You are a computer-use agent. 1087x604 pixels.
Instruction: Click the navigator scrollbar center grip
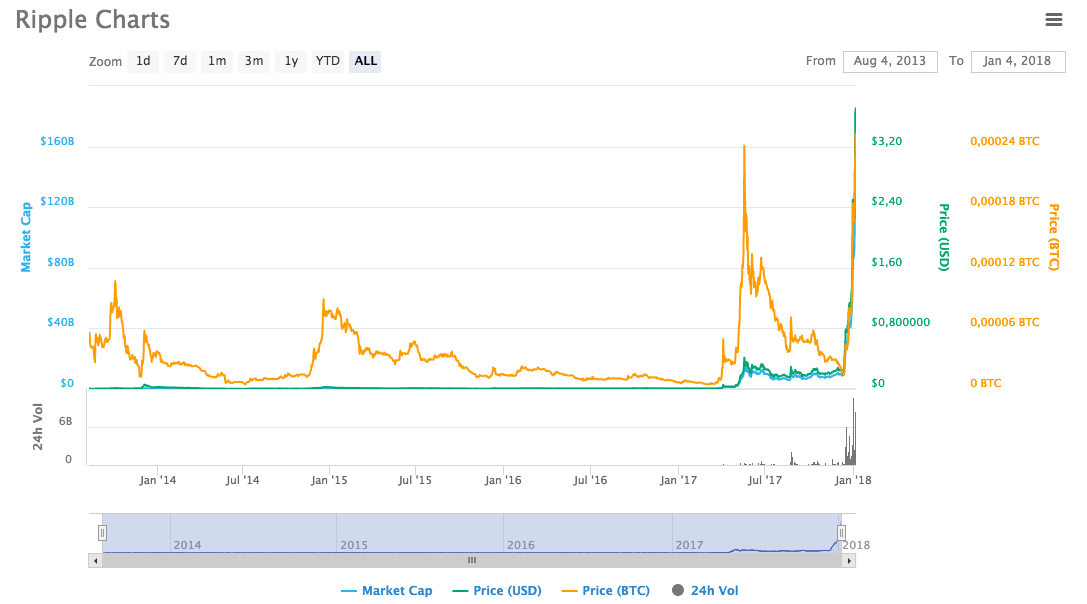(472, 561)
